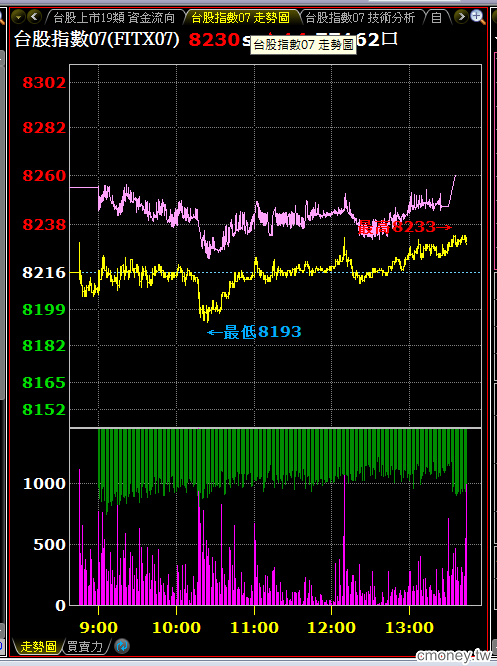Click the 最高8233 high annotation

pyautogui.click(x=404, y=227)
